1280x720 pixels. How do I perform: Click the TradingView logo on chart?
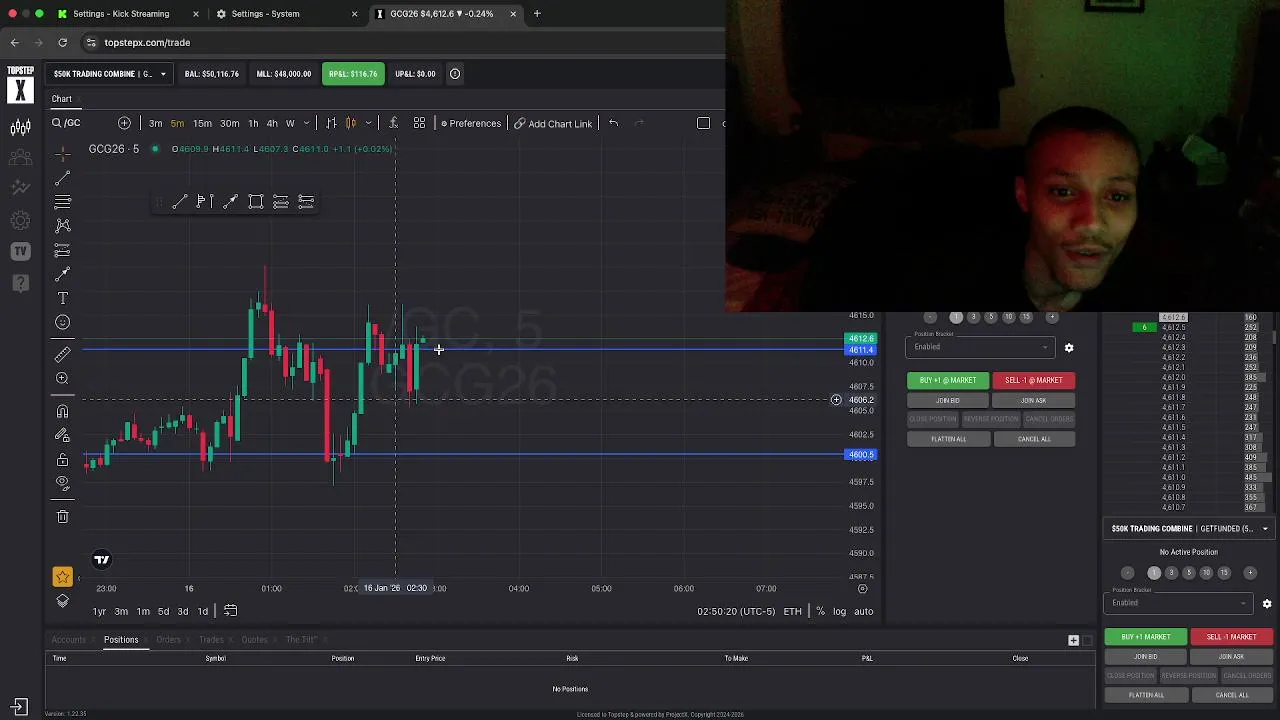(101, 560)
